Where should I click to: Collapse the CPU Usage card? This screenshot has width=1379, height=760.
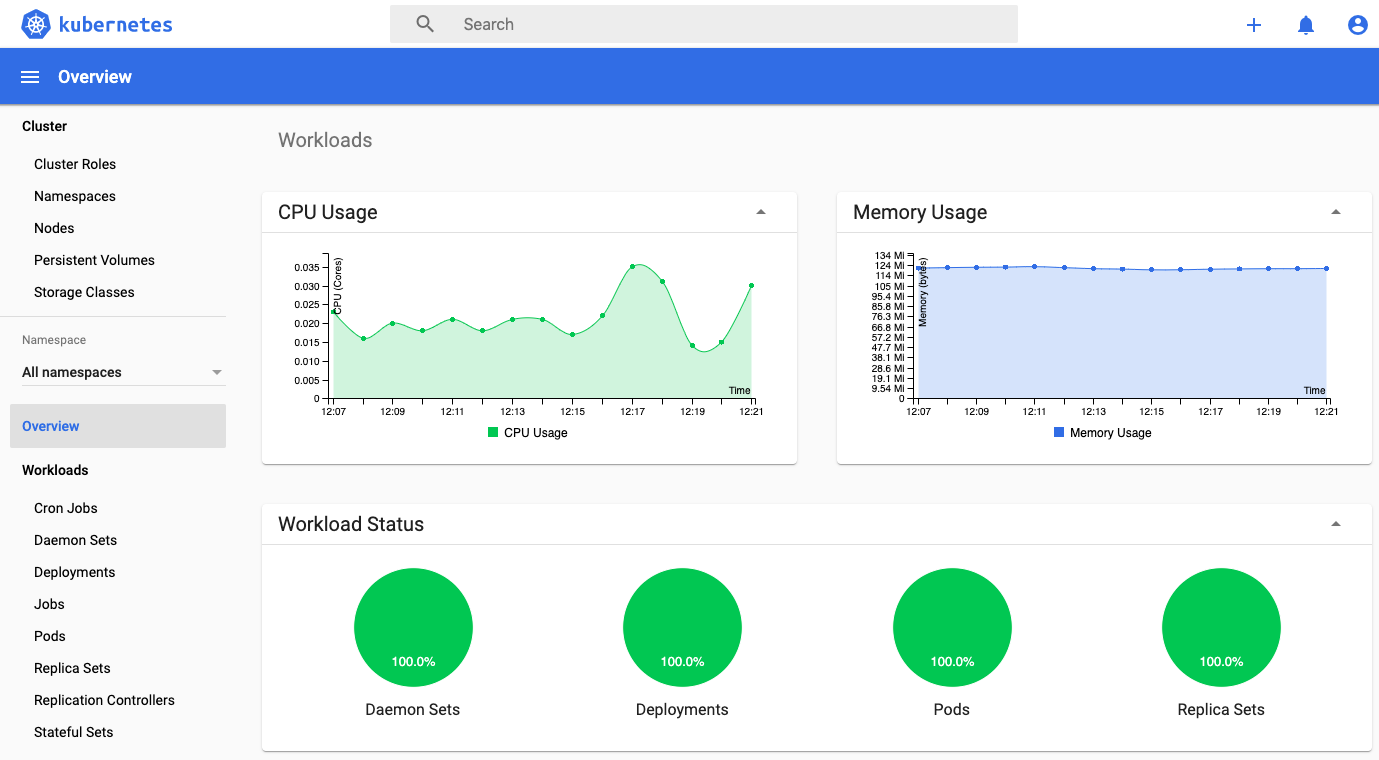[761, 211]
